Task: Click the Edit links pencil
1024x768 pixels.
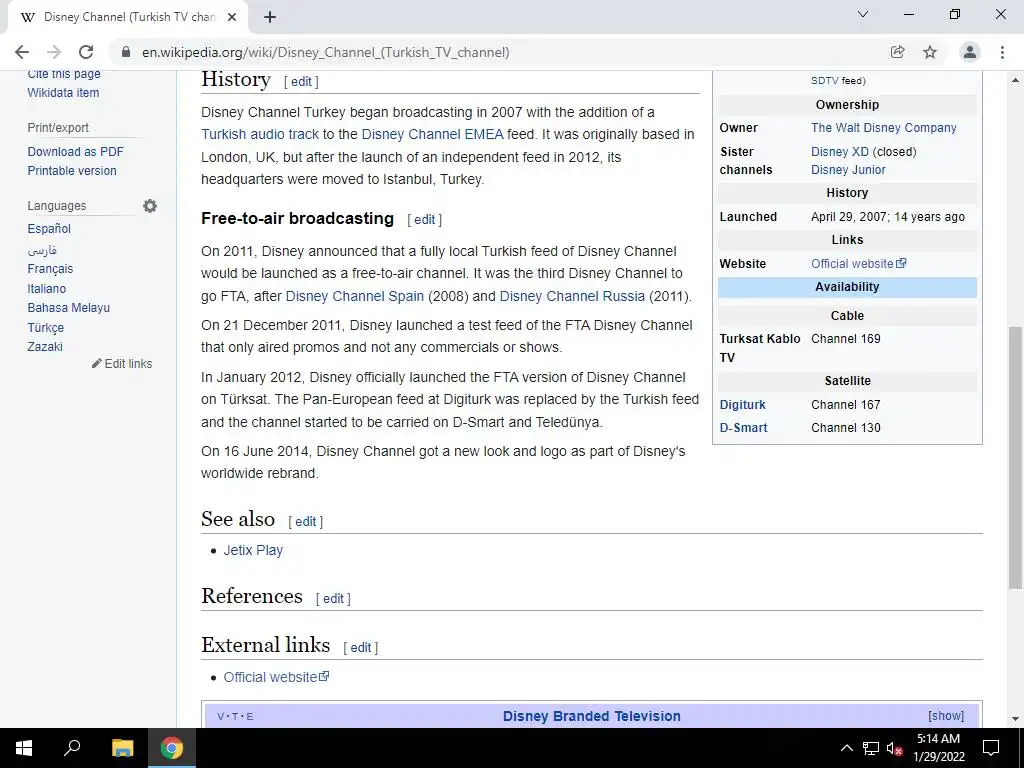Action: [x=122, y=364]
